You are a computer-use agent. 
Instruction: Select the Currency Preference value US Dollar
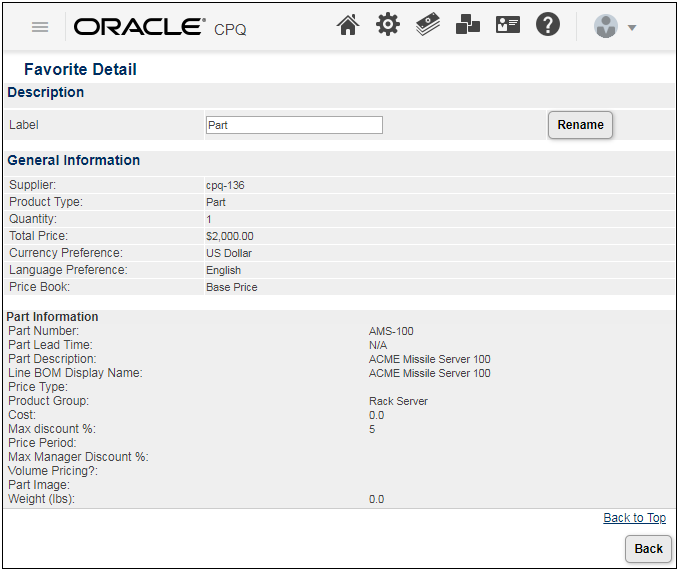click(229, 253)
